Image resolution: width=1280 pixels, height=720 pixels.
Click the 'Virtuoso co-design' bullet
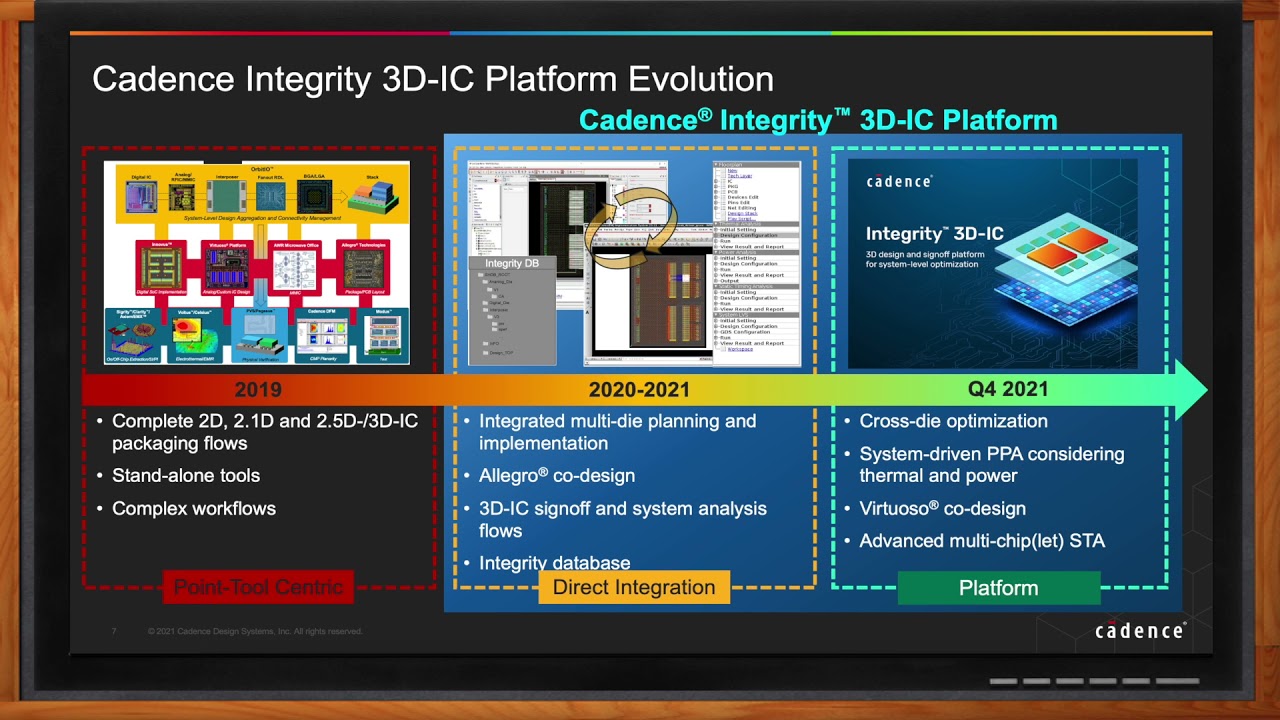943,508
